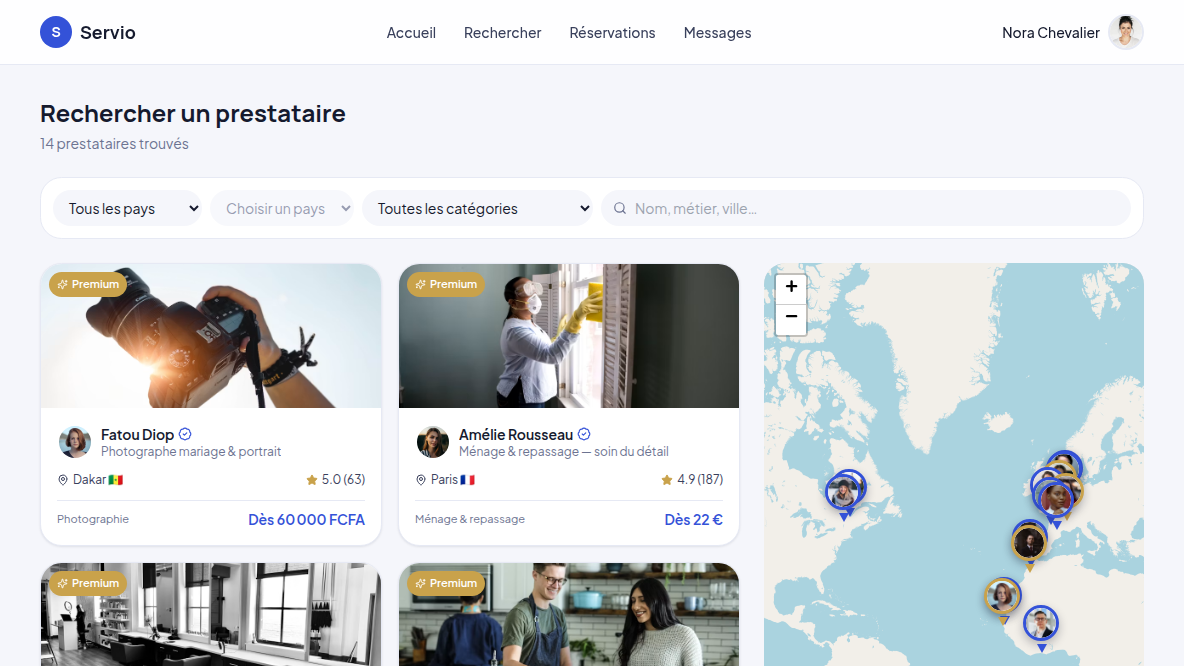Click the search magnifier icon
The width and height of the screenshot is (1184, 666).
620,208
